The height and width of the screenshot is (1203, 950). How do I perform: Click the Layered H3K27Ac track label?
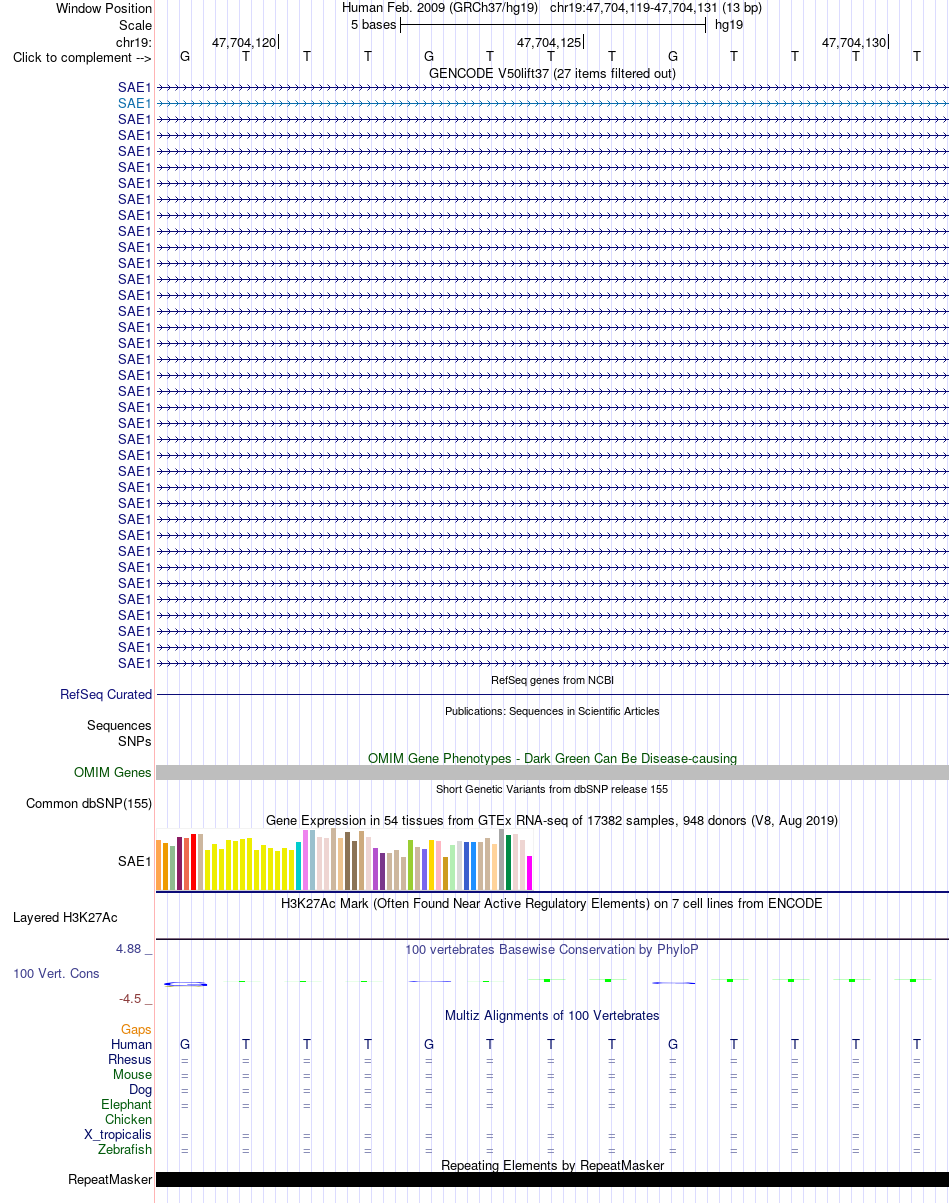pyautogui.click(x=65, y=917)
